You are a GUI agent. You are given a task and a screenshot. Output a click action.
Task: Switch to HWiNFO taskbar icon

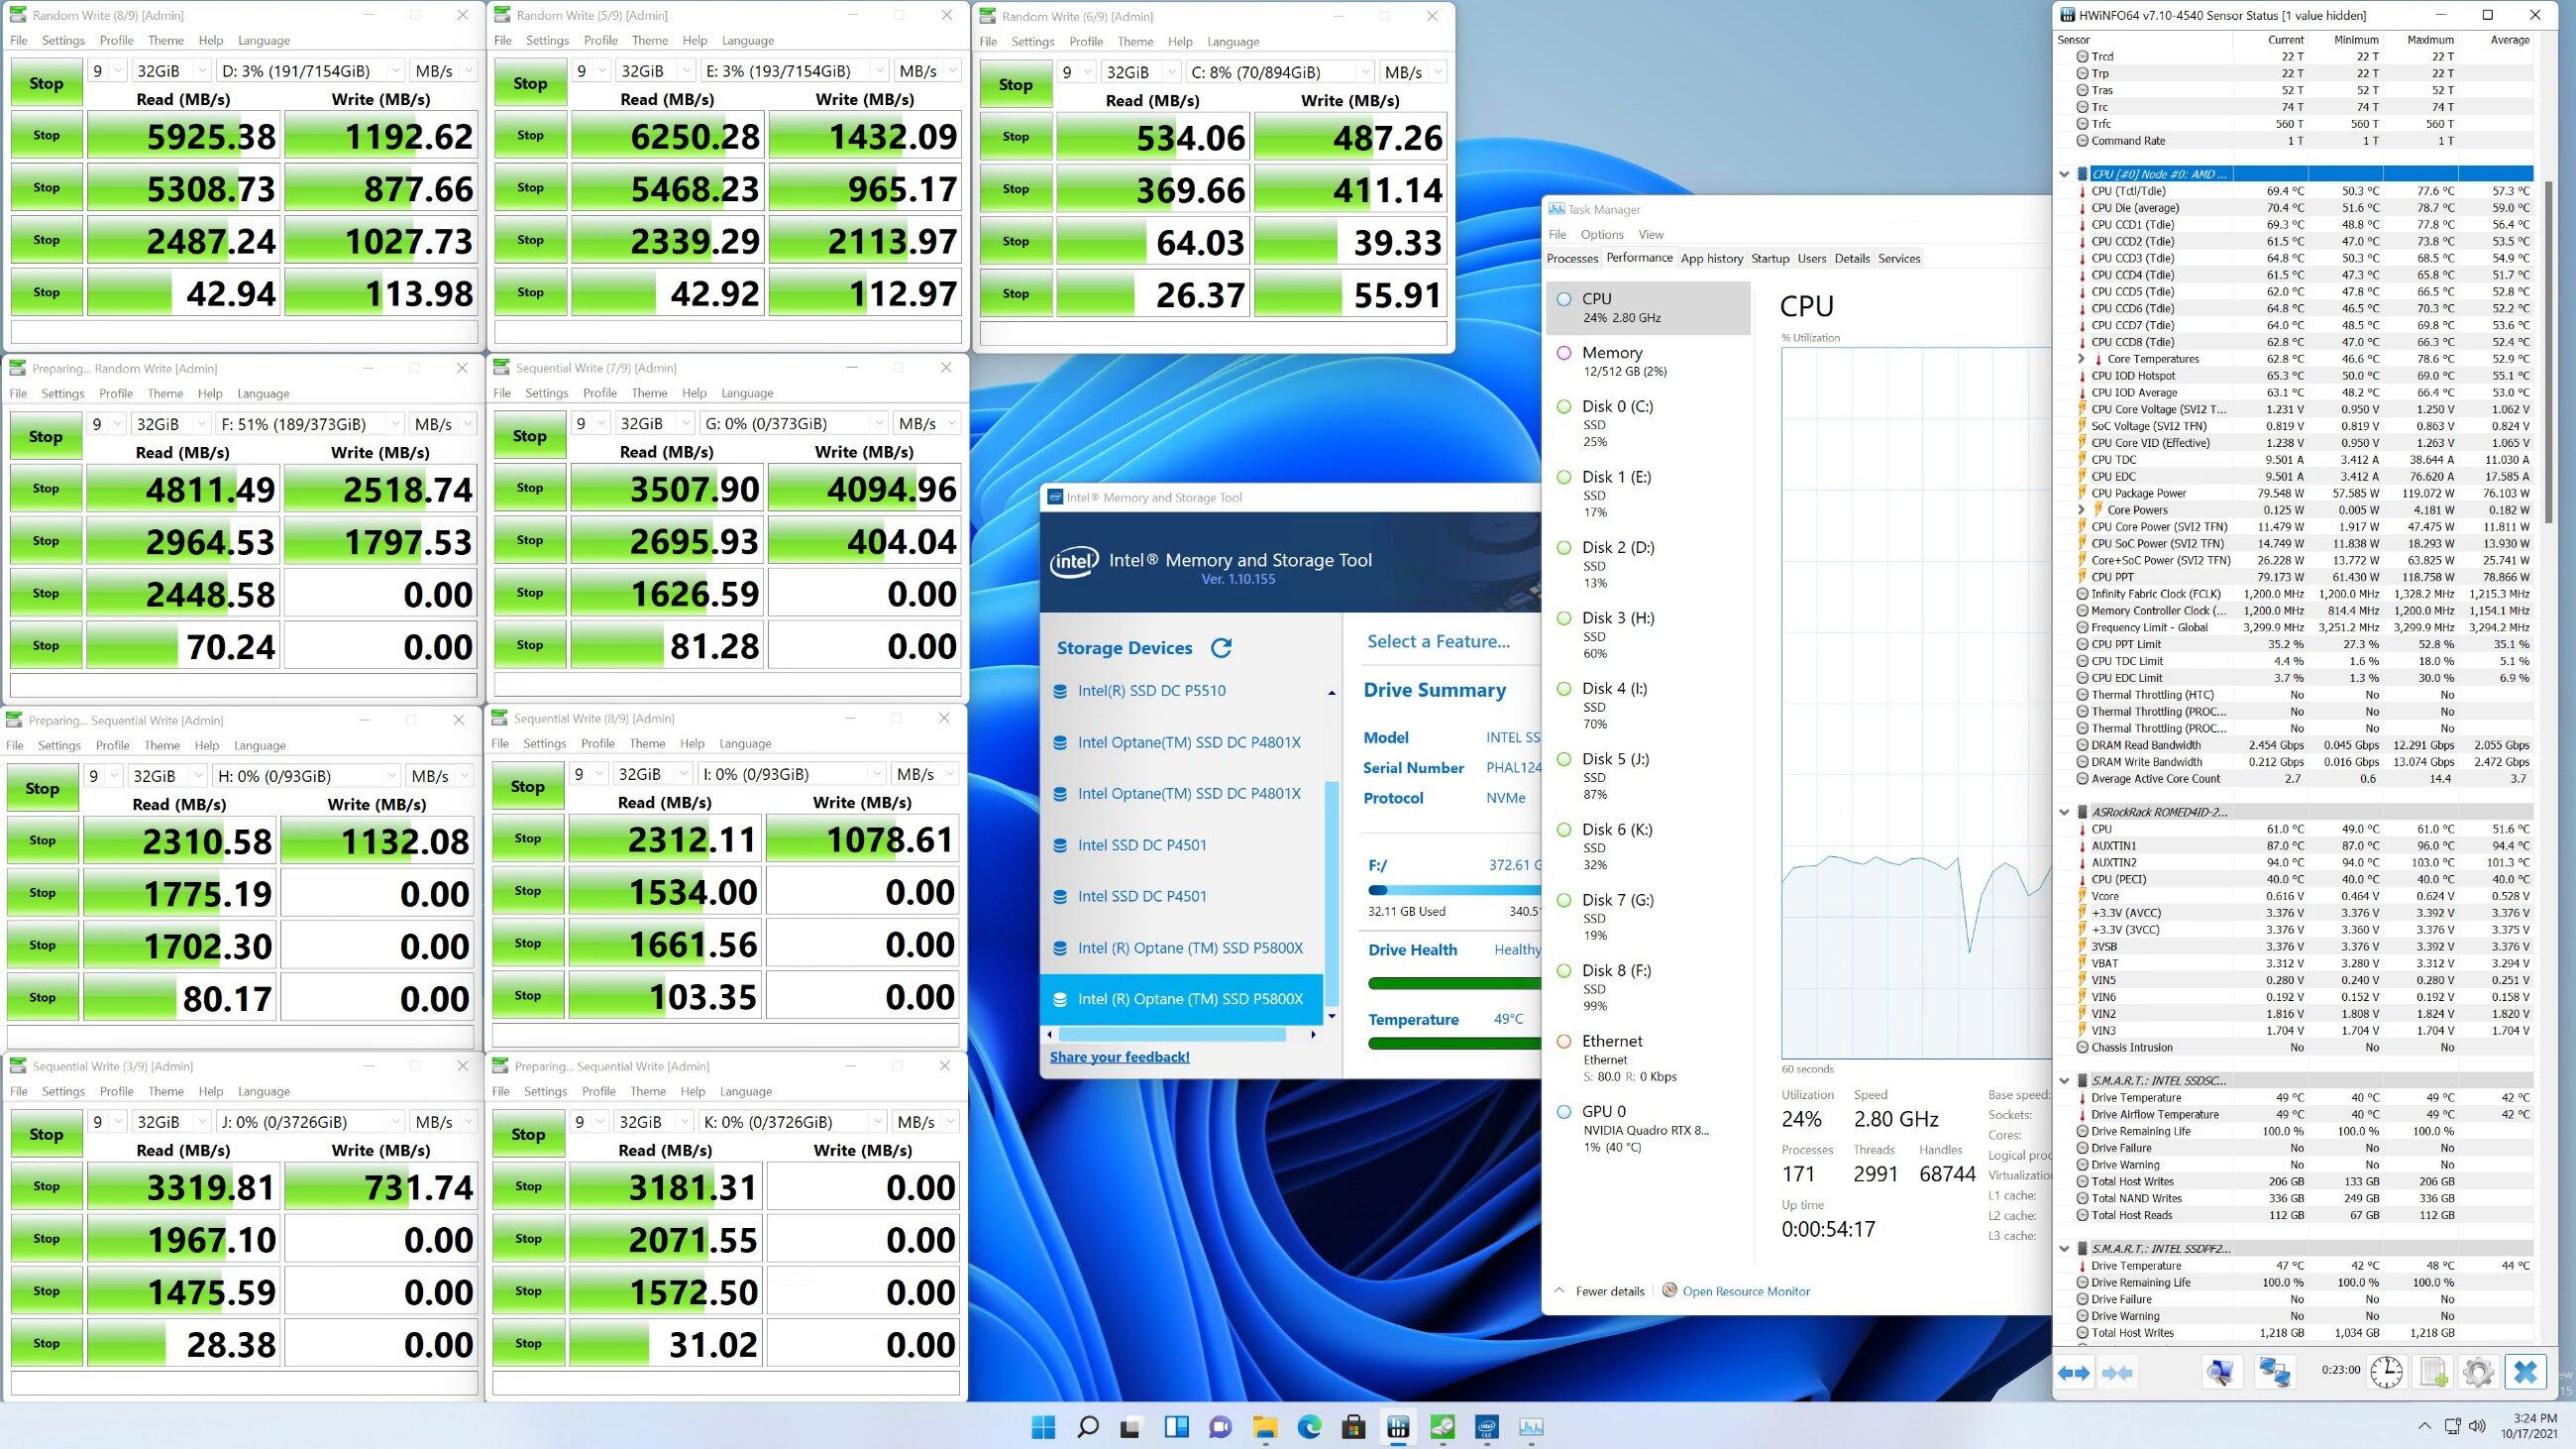[1398, 1427]
